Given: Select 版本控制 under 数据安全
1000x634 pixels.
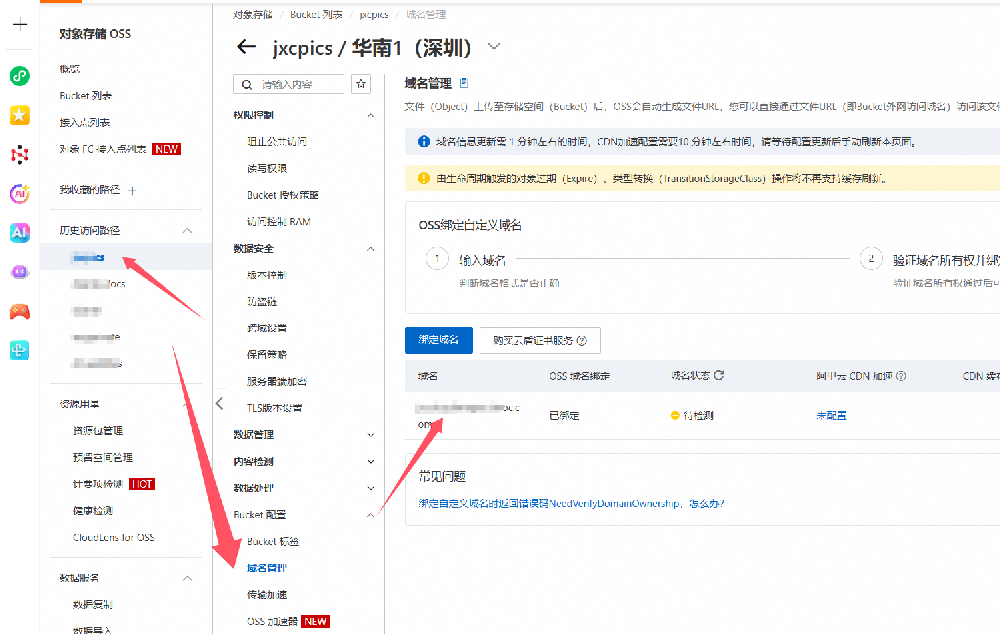Looking at the screenshot, I should coord(267,275).
